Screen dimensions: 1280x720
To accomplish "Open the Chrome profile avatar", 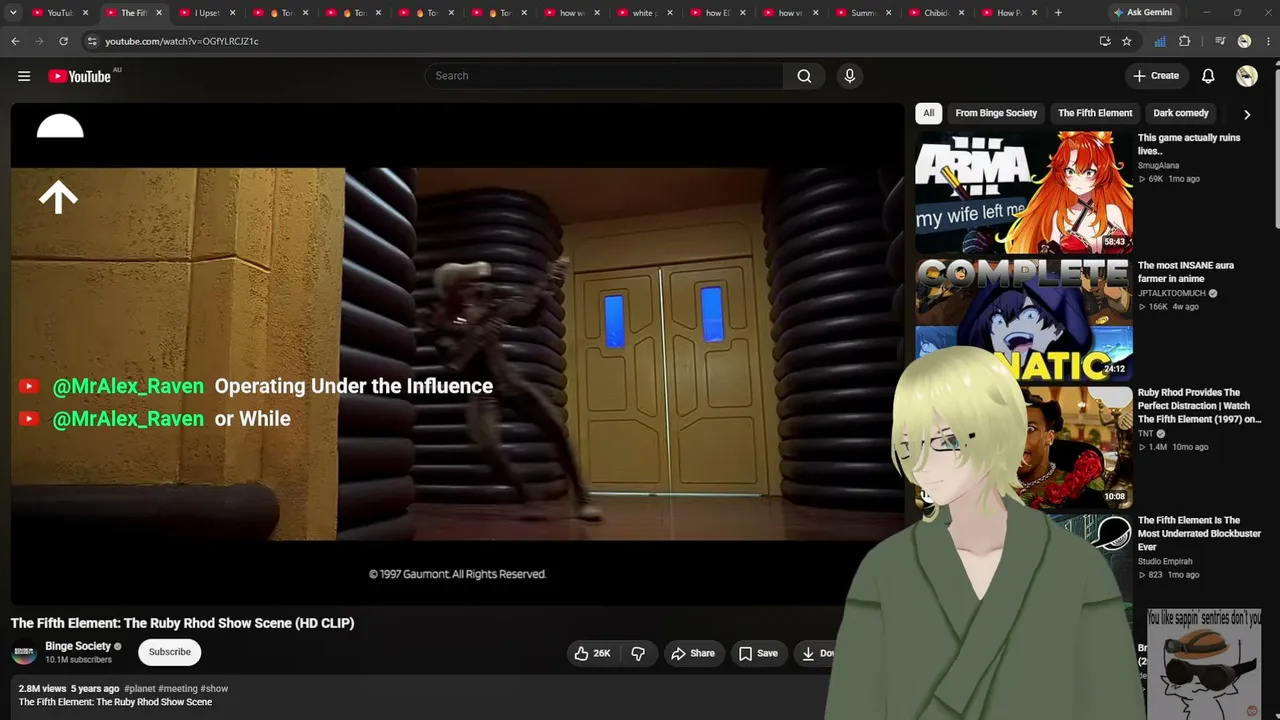I will pos(1244,41).
